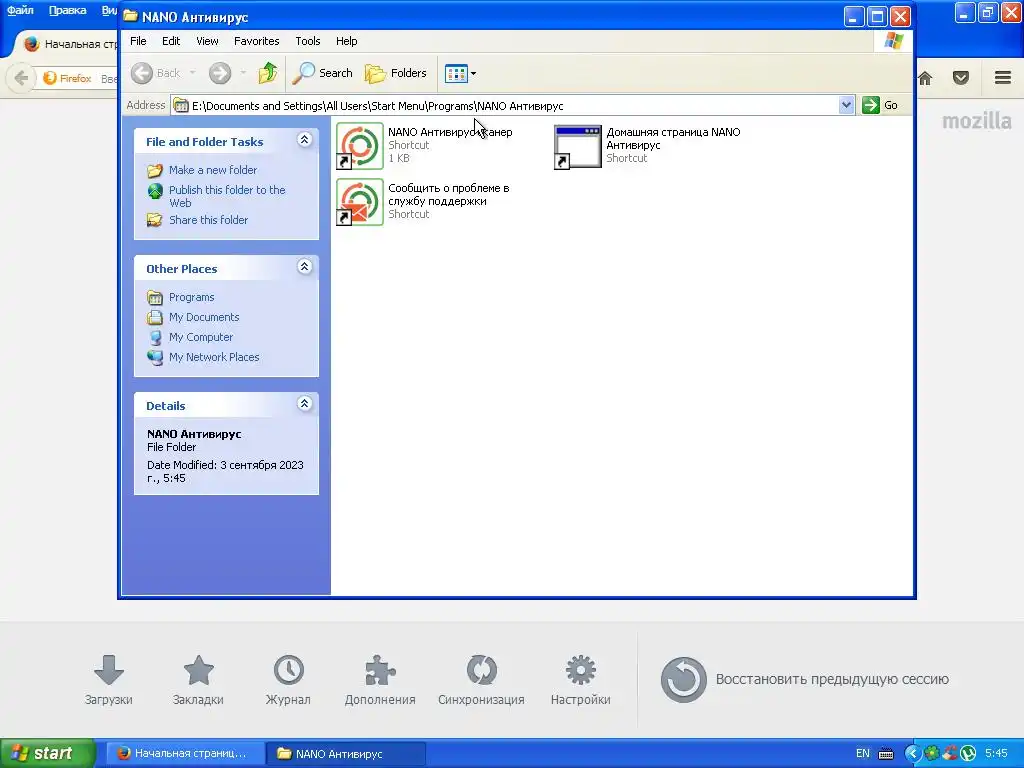Click the EN language indicator
Viewport: 1024px width, 768px height.
[x=863, y=754]
